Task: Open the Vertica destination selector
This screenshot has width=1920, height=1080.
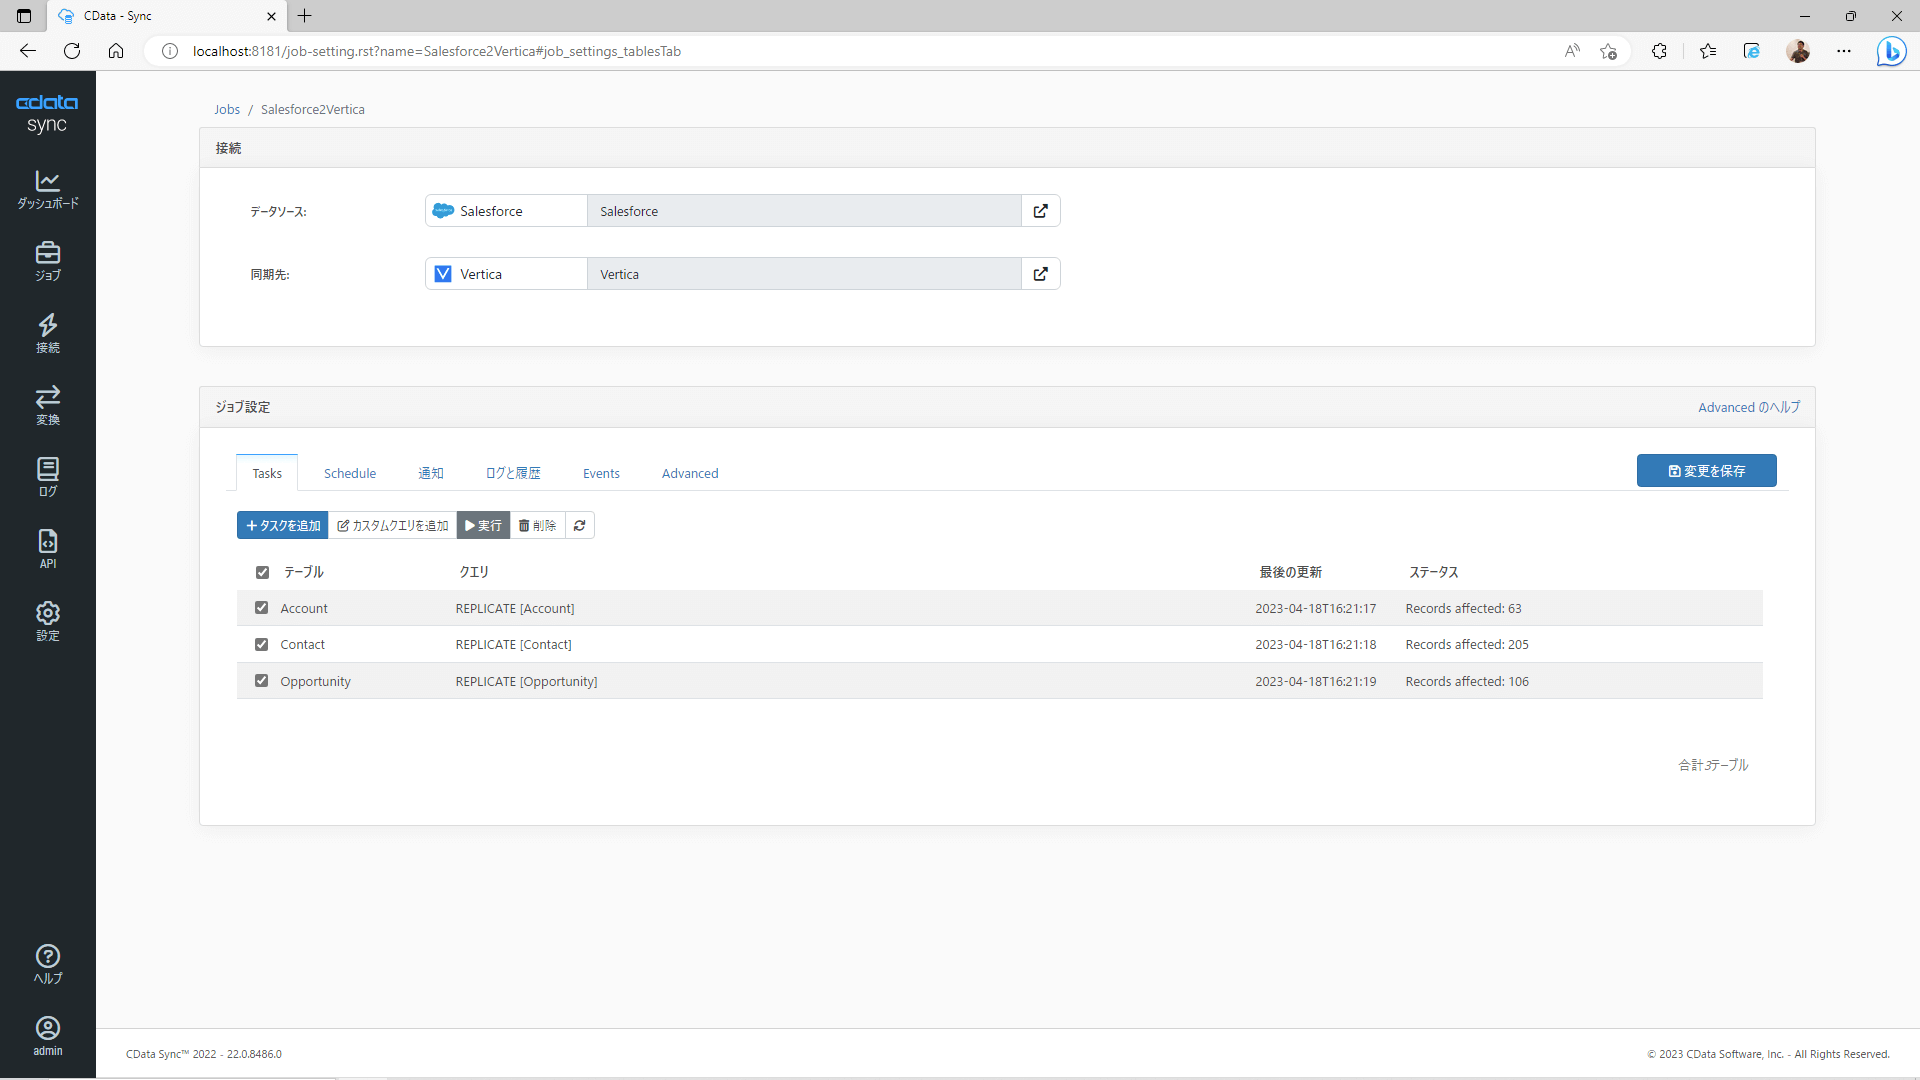Action: 506,274
